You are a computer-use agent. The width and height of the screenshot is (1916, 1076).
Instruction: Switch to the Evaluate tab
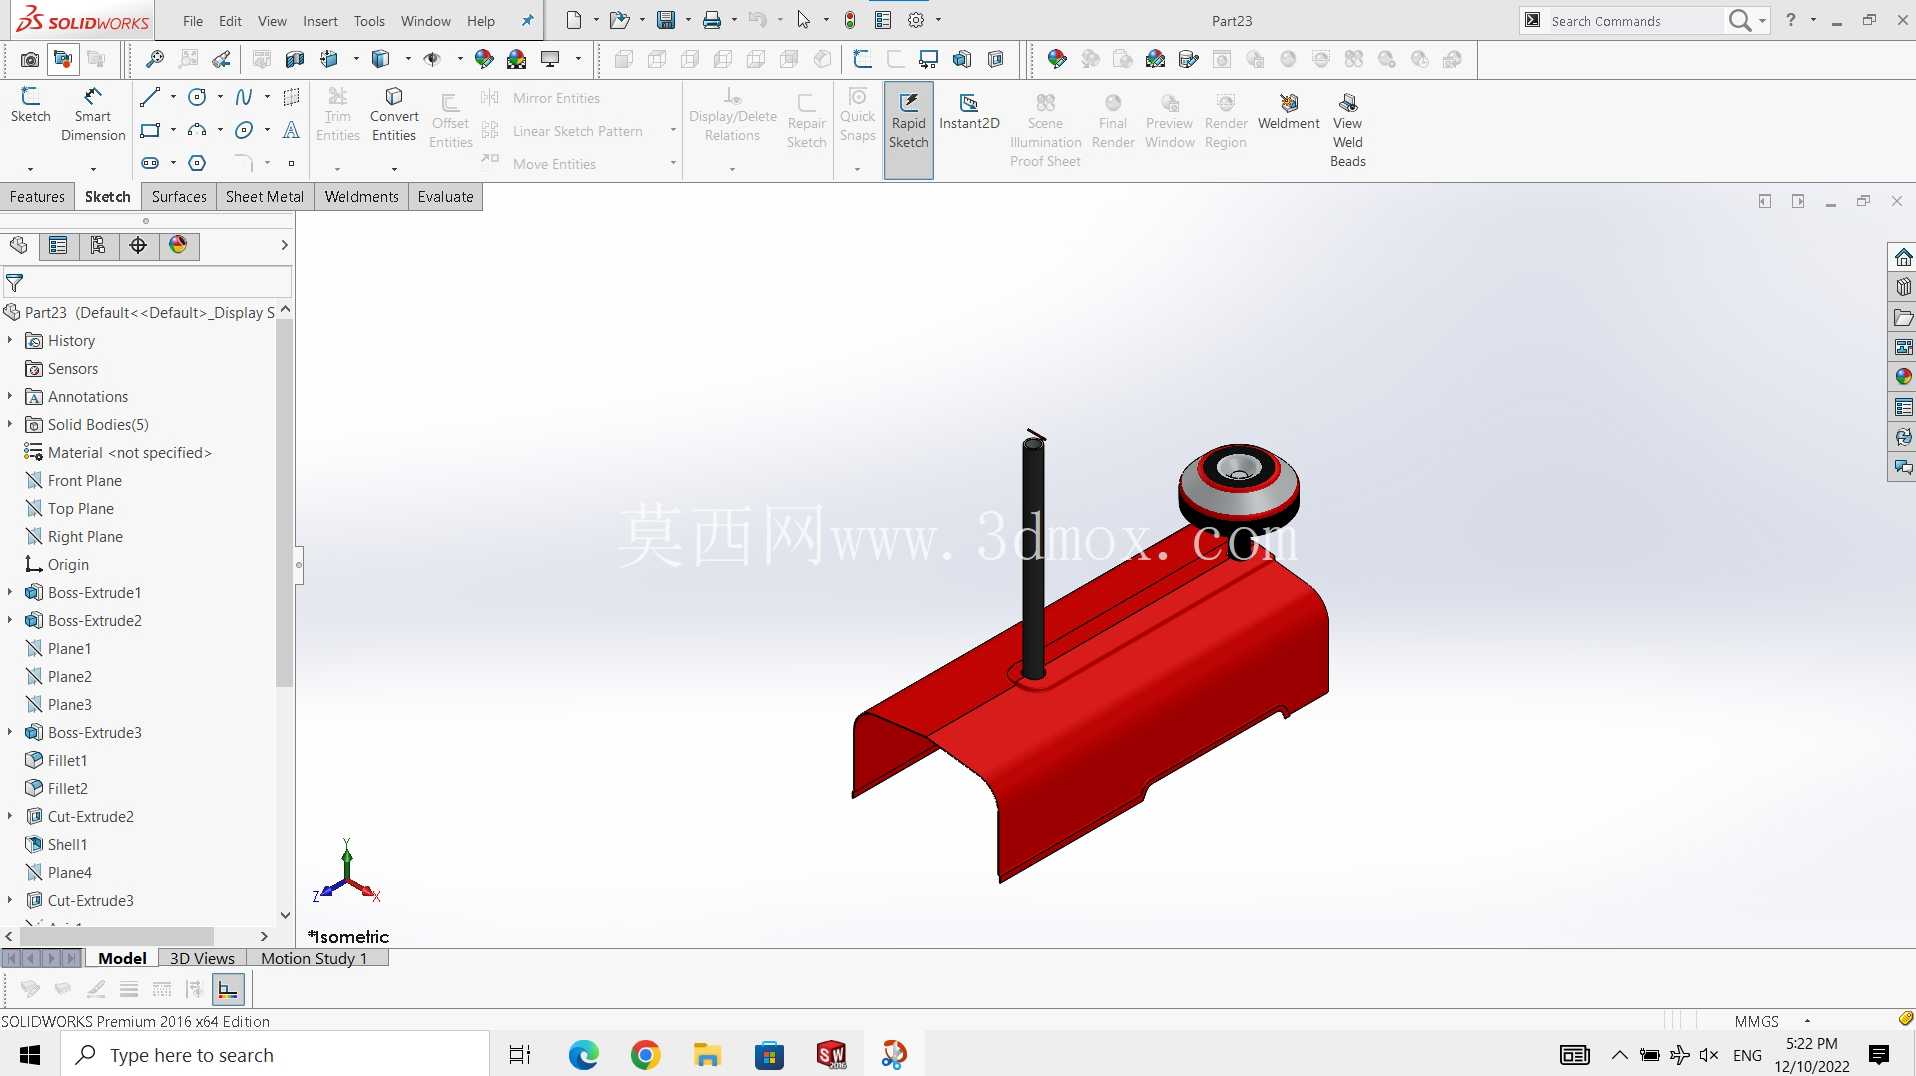click(445, 197)
